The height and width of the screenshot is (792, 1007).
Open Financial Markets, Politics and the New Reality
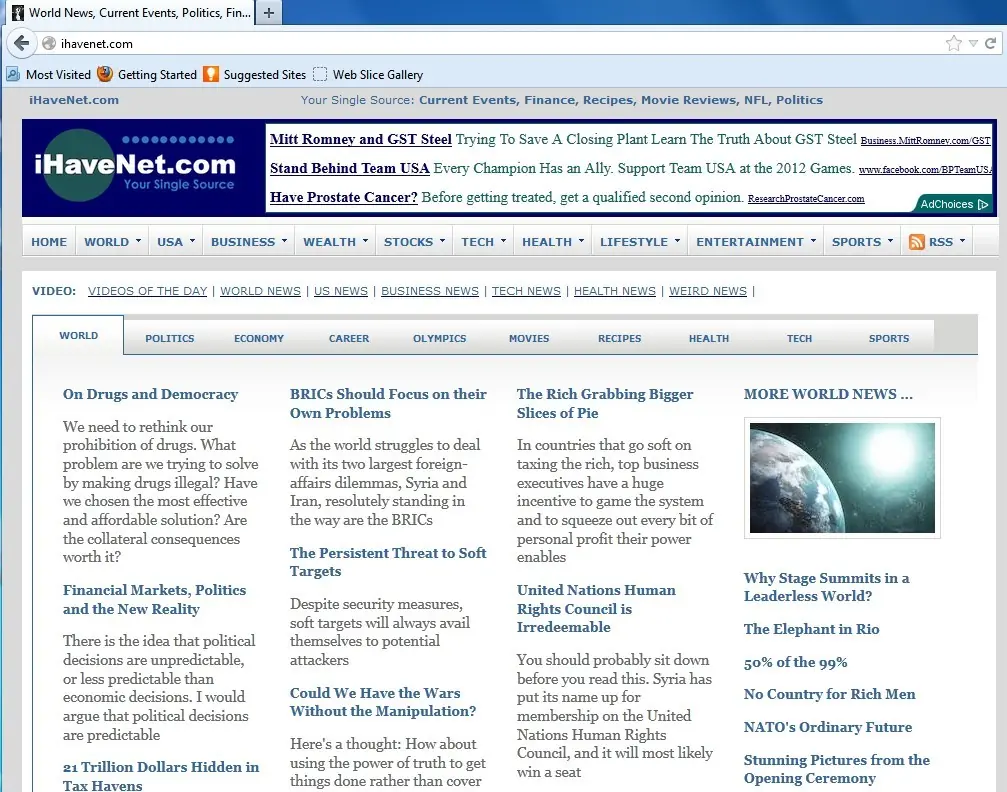coord(154,599)
